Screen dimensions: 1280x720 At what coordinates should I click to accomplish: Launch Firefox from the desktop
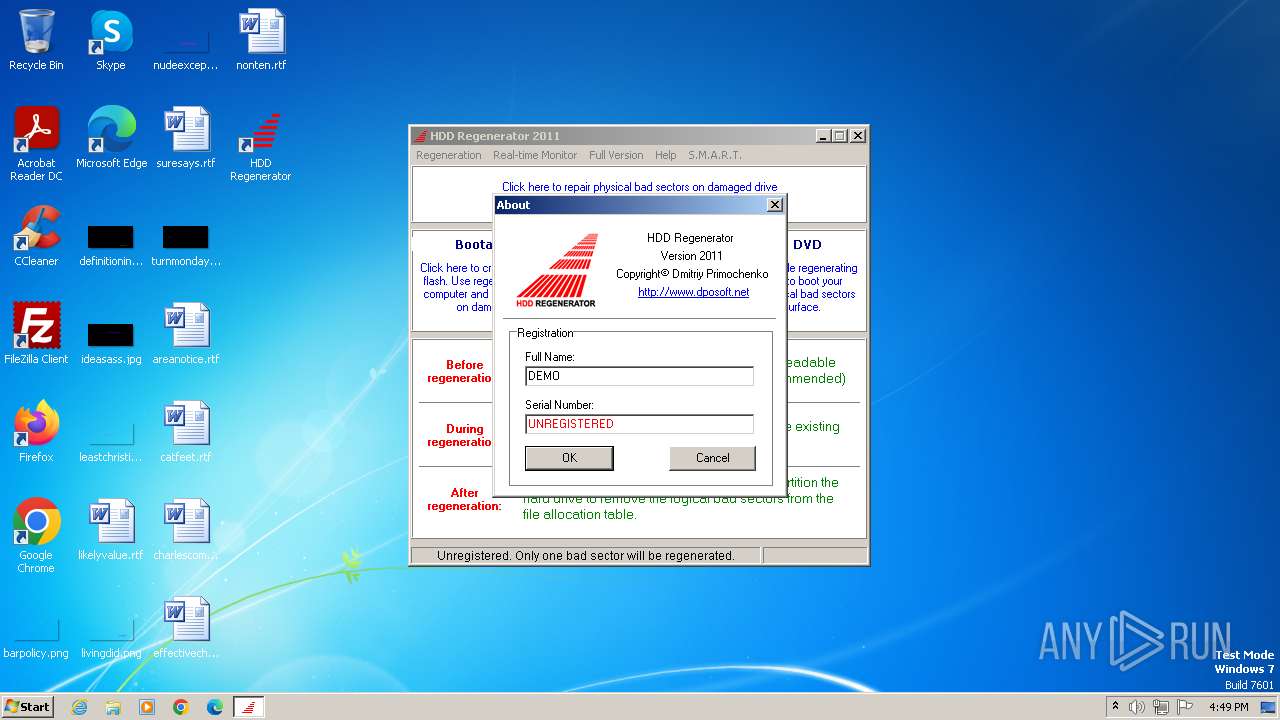click(x=36, y=432)
